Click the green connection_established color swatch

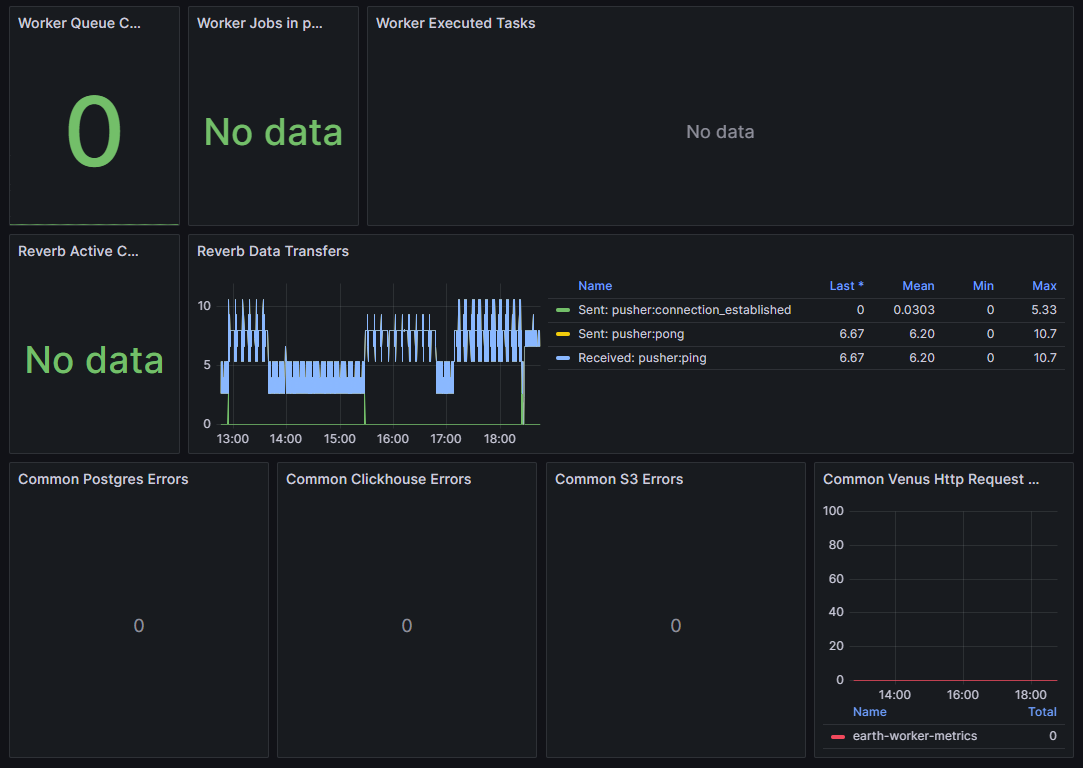(563, 310)
